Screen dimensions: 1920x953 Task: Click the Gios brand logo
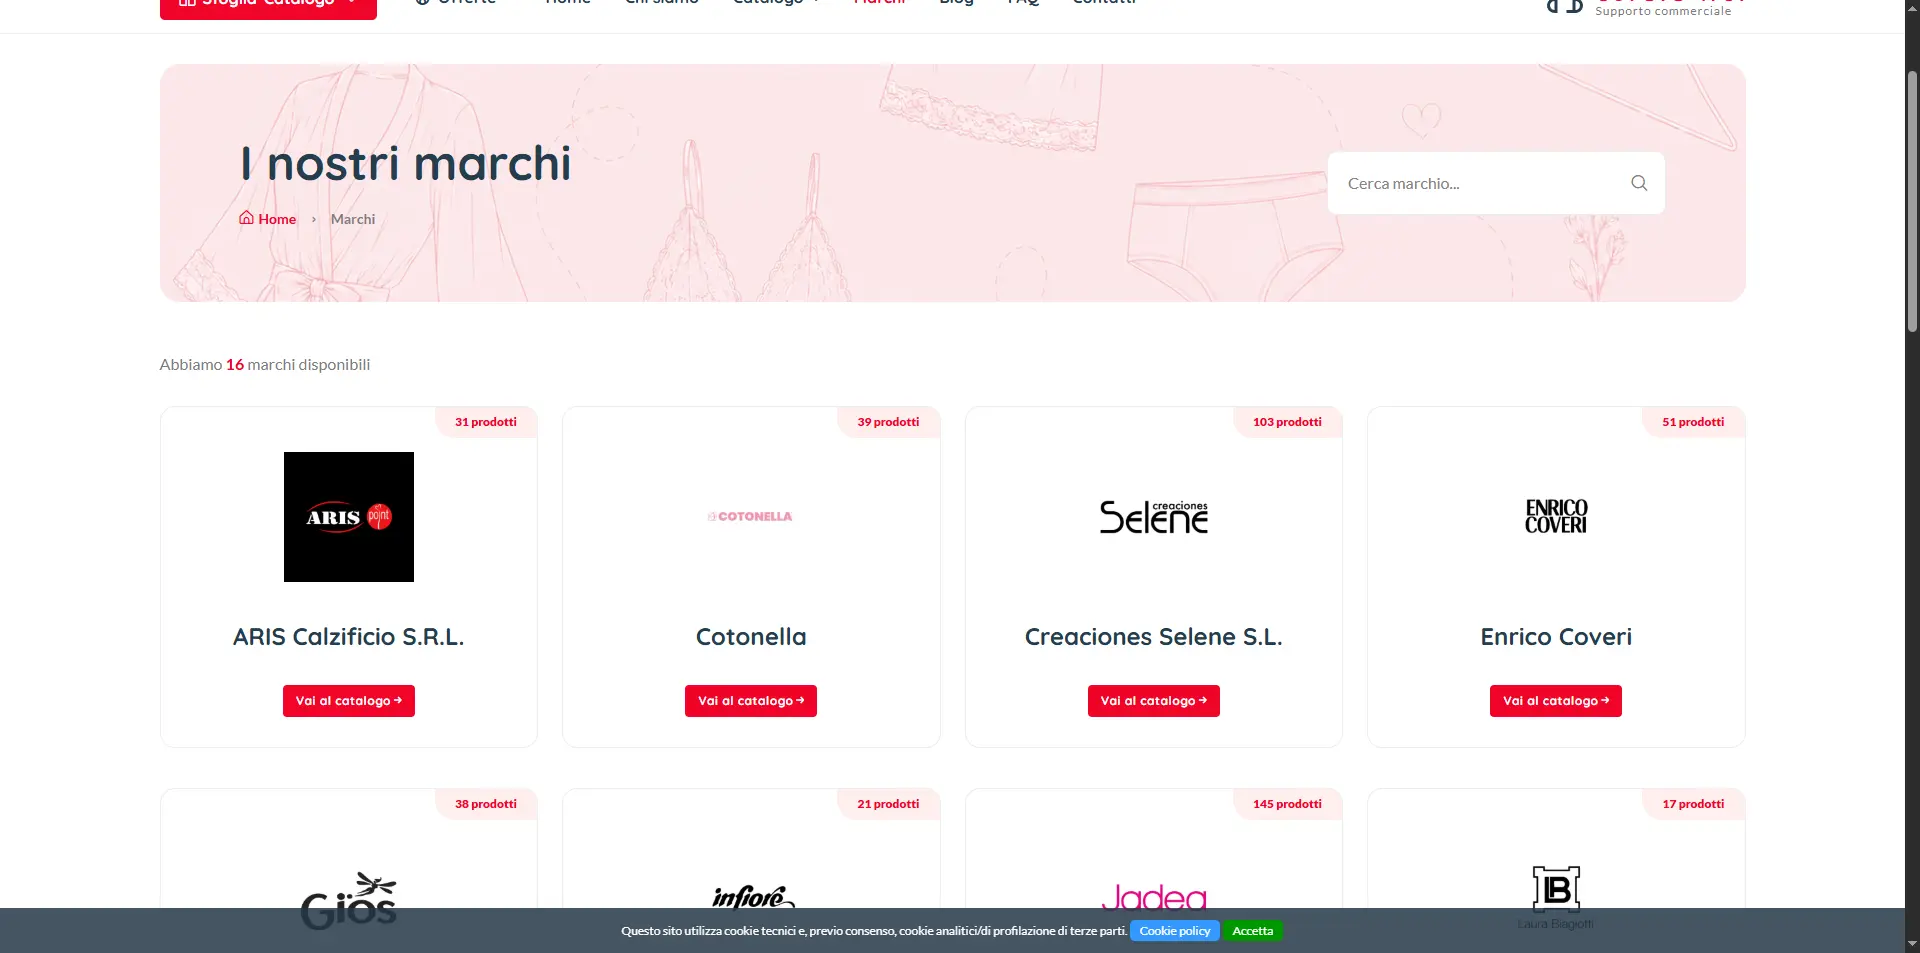point(349,899)
